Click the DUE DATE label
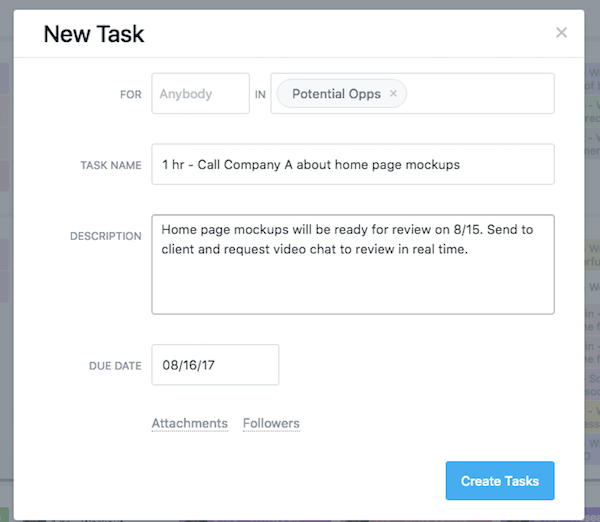 coord(115,366)
